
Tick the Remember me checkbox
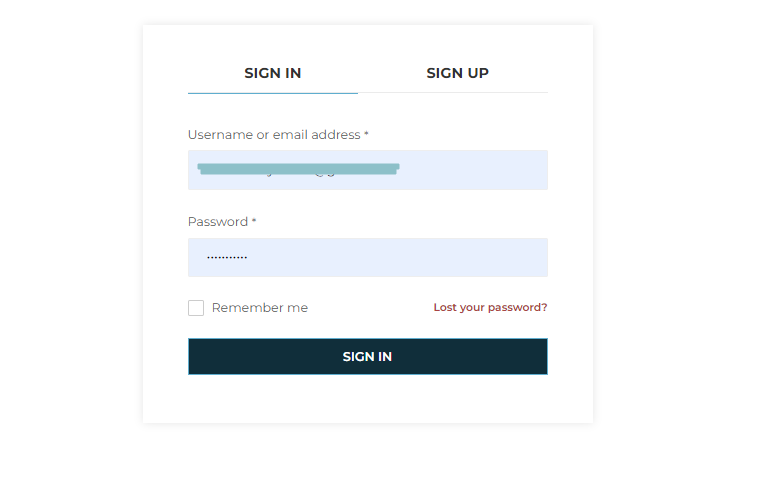tap(196, 308)
